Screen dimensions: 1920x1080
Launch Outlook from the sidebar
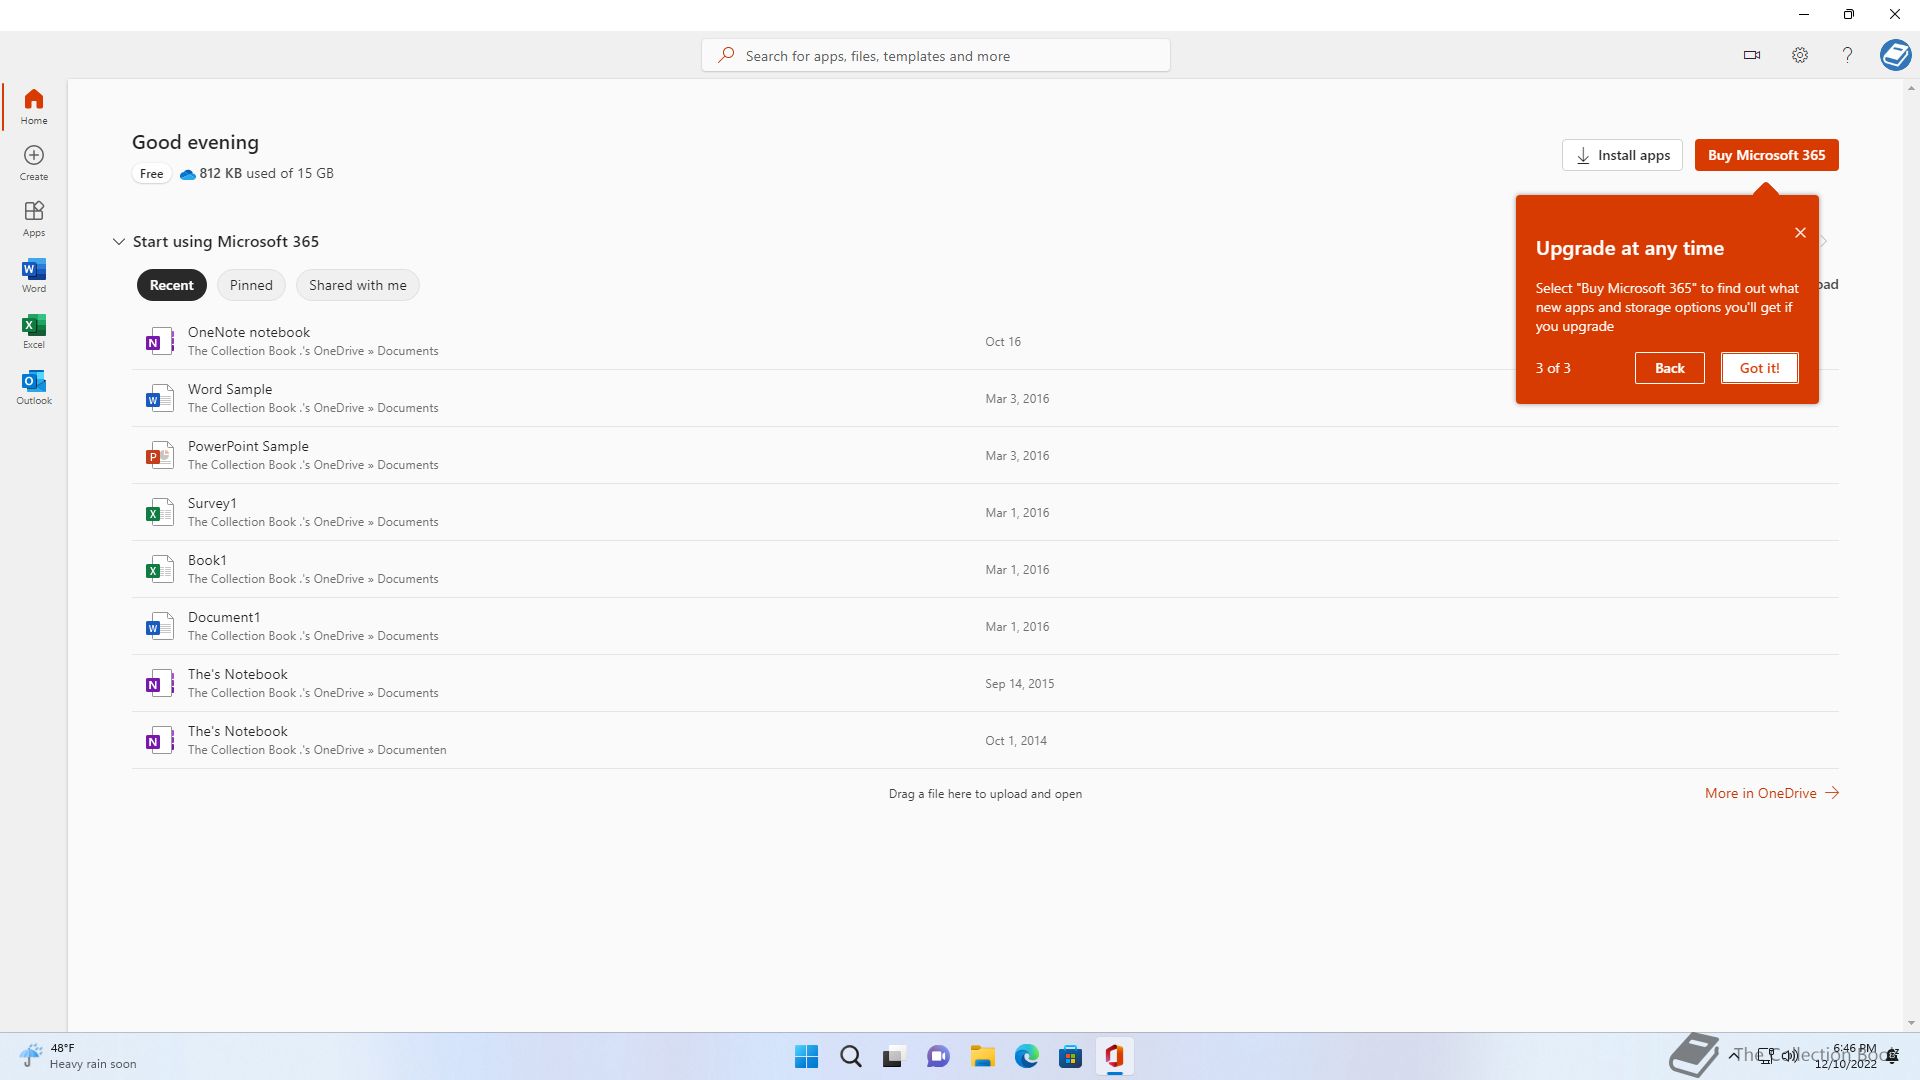click(x=34, y=387)
